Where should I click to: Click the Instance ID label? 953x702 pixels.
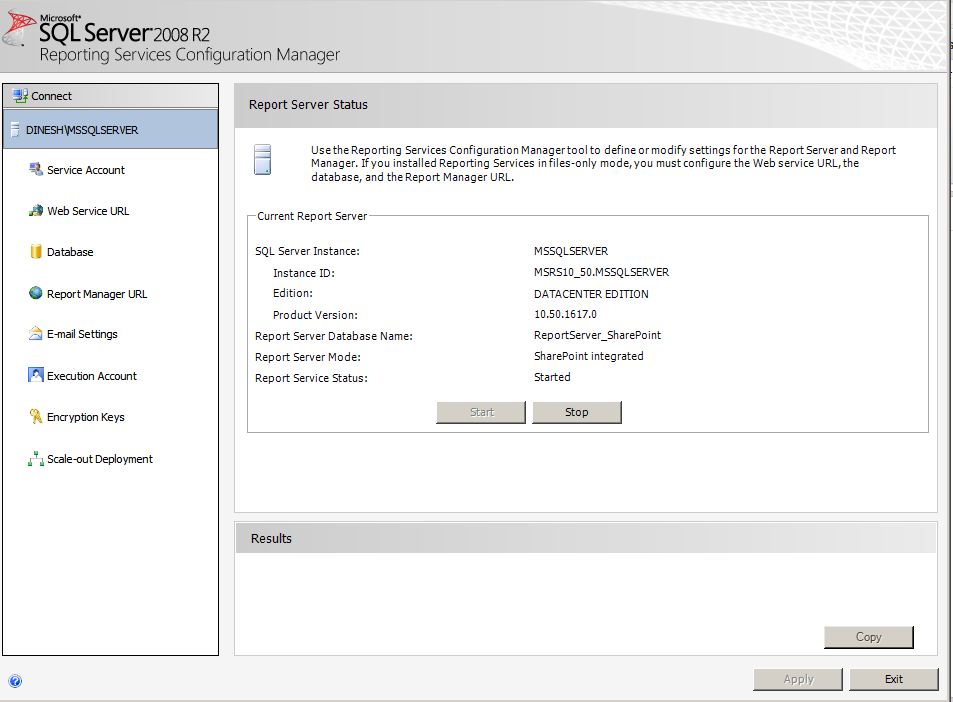point(303,273)
